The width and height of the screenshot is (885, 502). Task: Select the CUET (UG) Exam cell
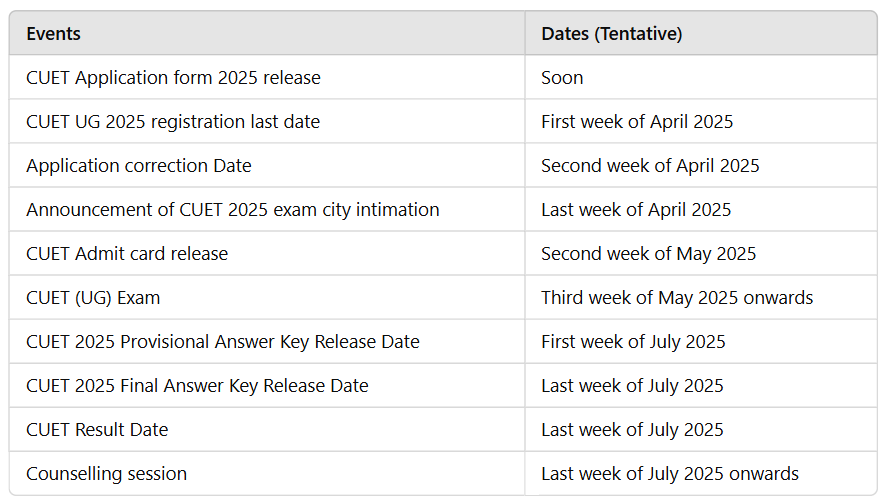tap(93, 298)
